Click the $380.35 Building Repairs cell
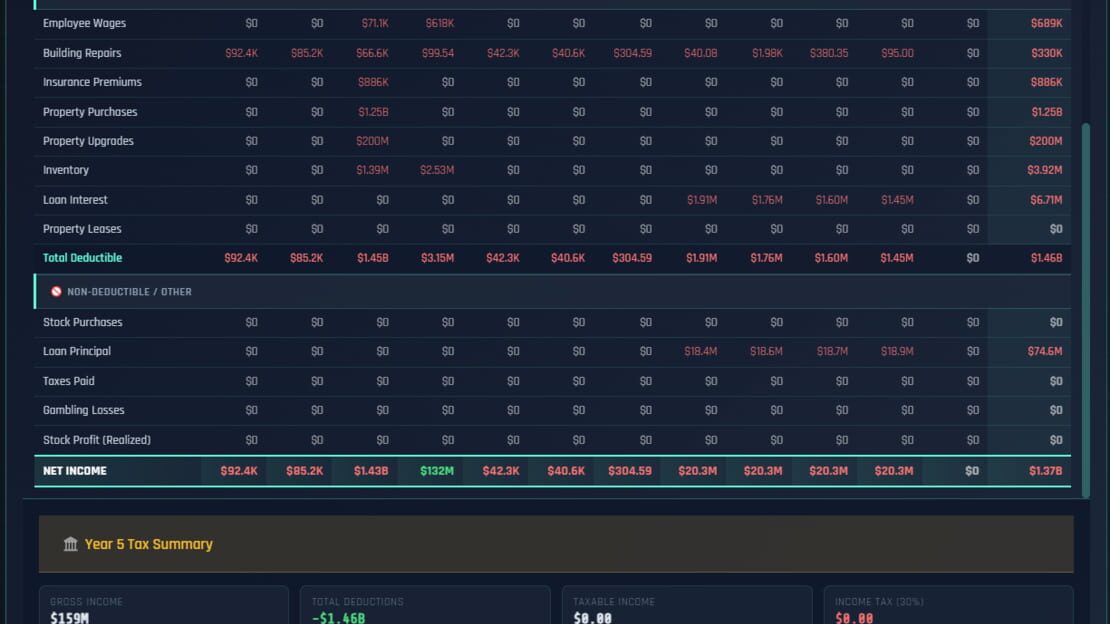 coord(829,53)
